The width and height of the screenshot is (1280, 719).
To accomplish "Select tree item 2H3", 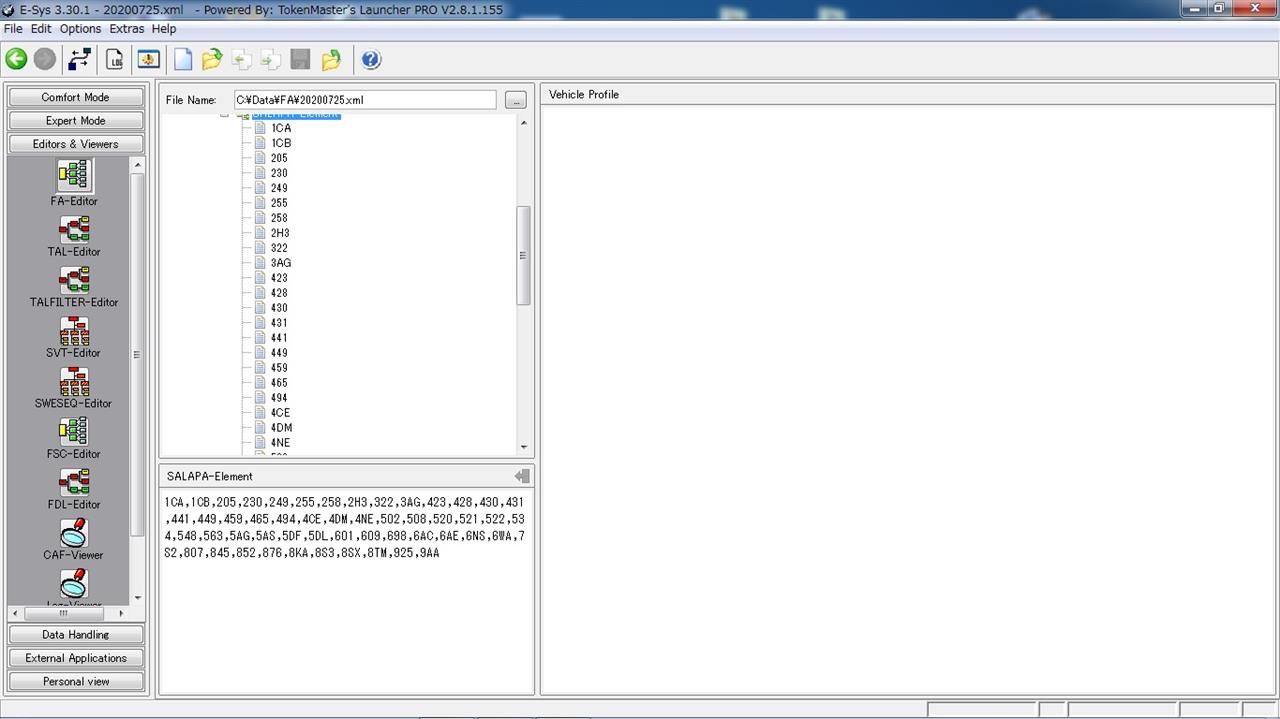I will 280,233.
